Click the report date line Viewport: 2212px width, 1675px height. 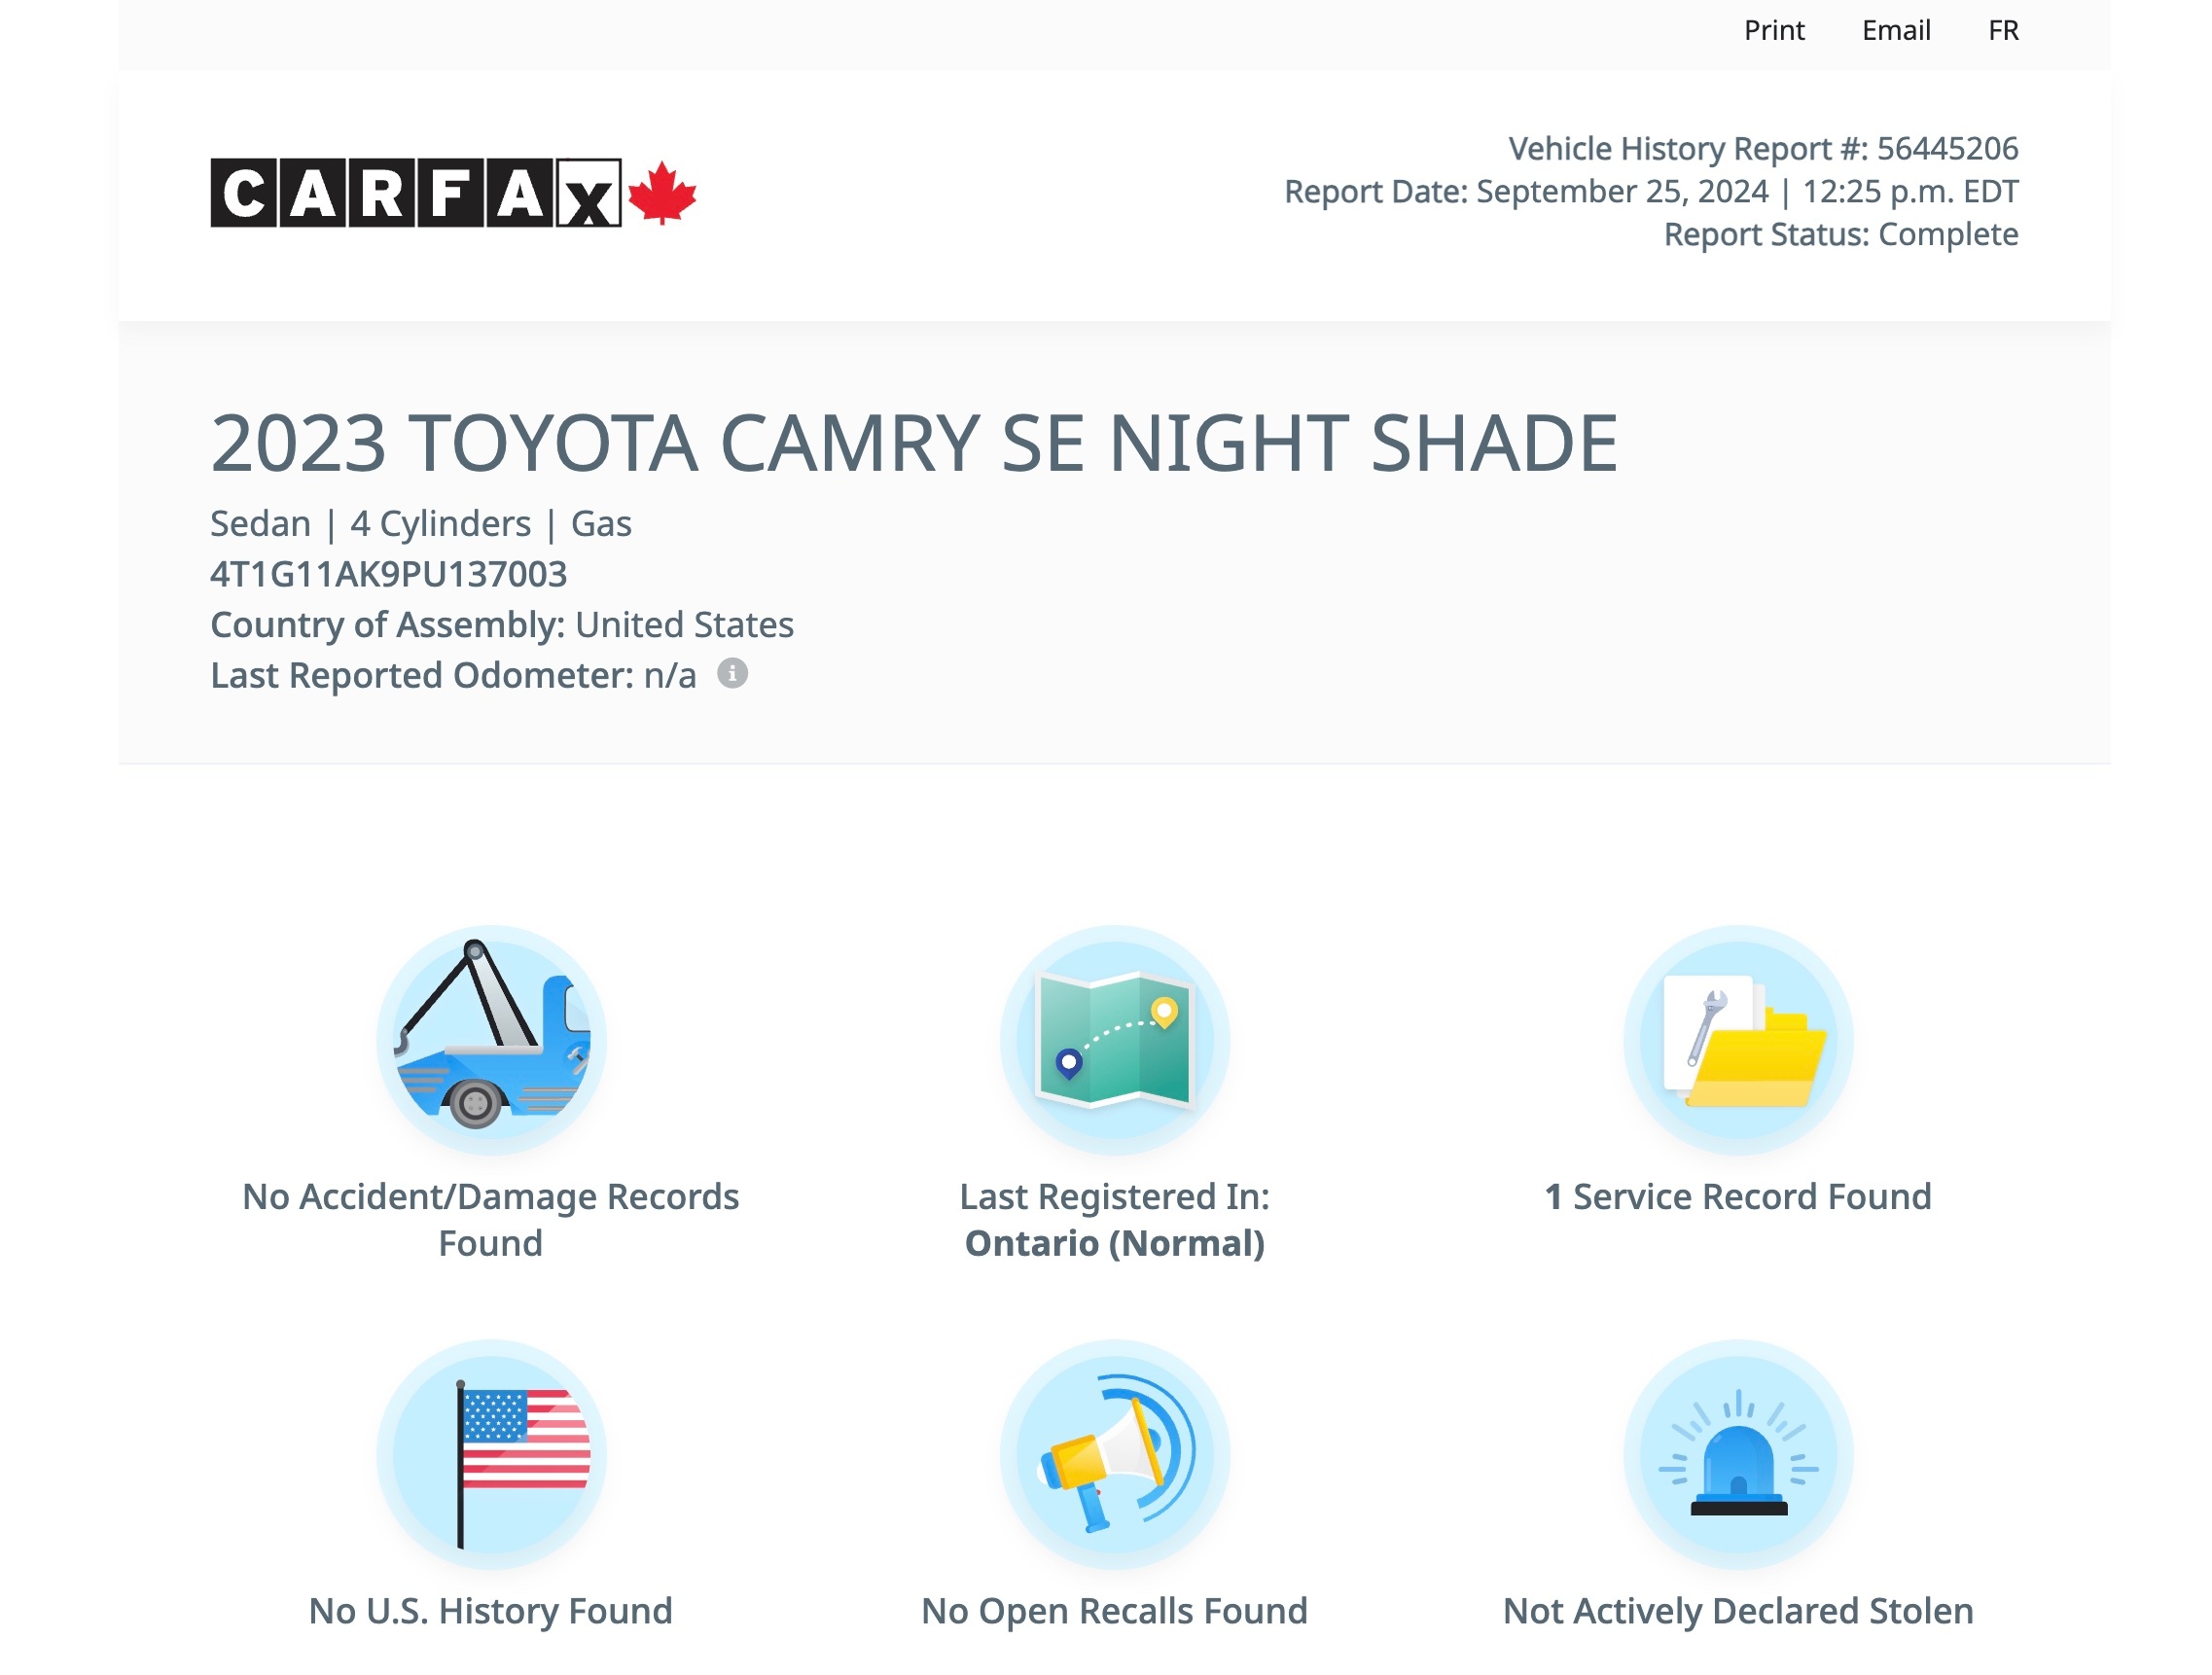pyautogui.click(x=1651, y=191)
